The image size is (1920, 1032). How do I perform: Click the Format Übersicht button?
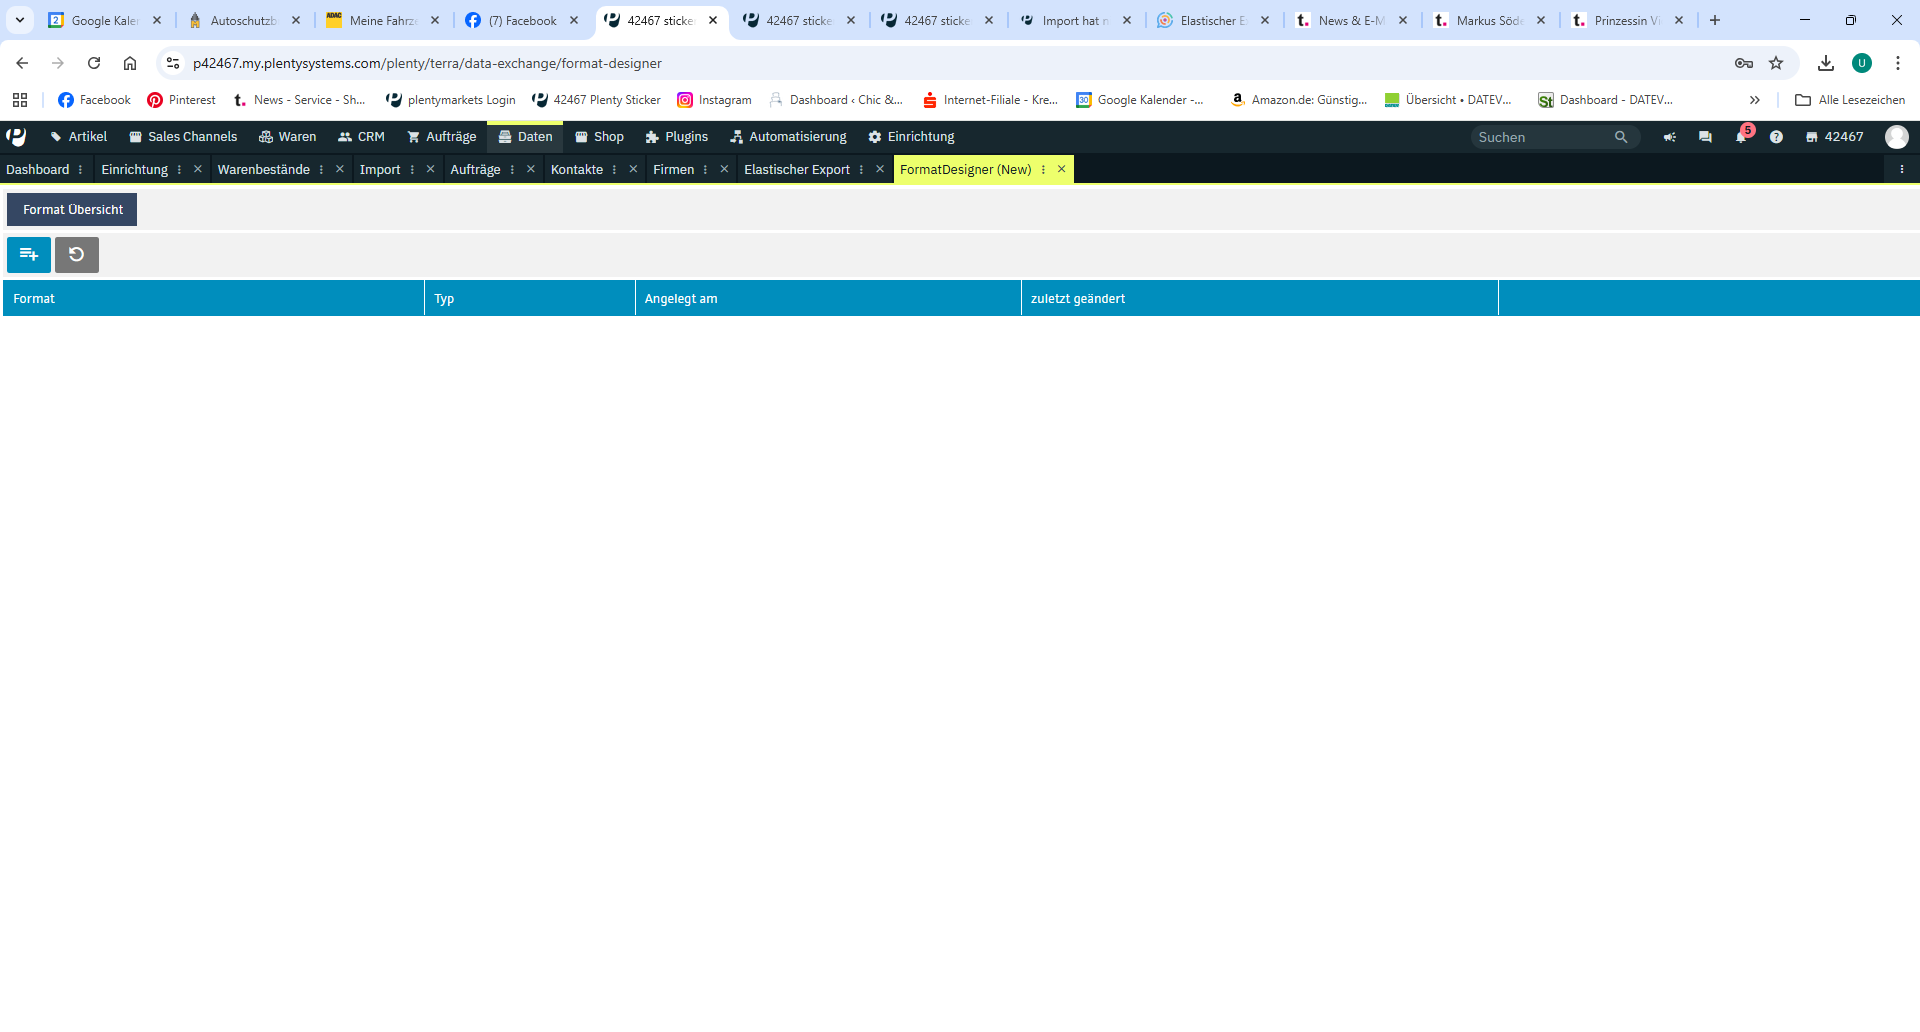pos(72,210)
